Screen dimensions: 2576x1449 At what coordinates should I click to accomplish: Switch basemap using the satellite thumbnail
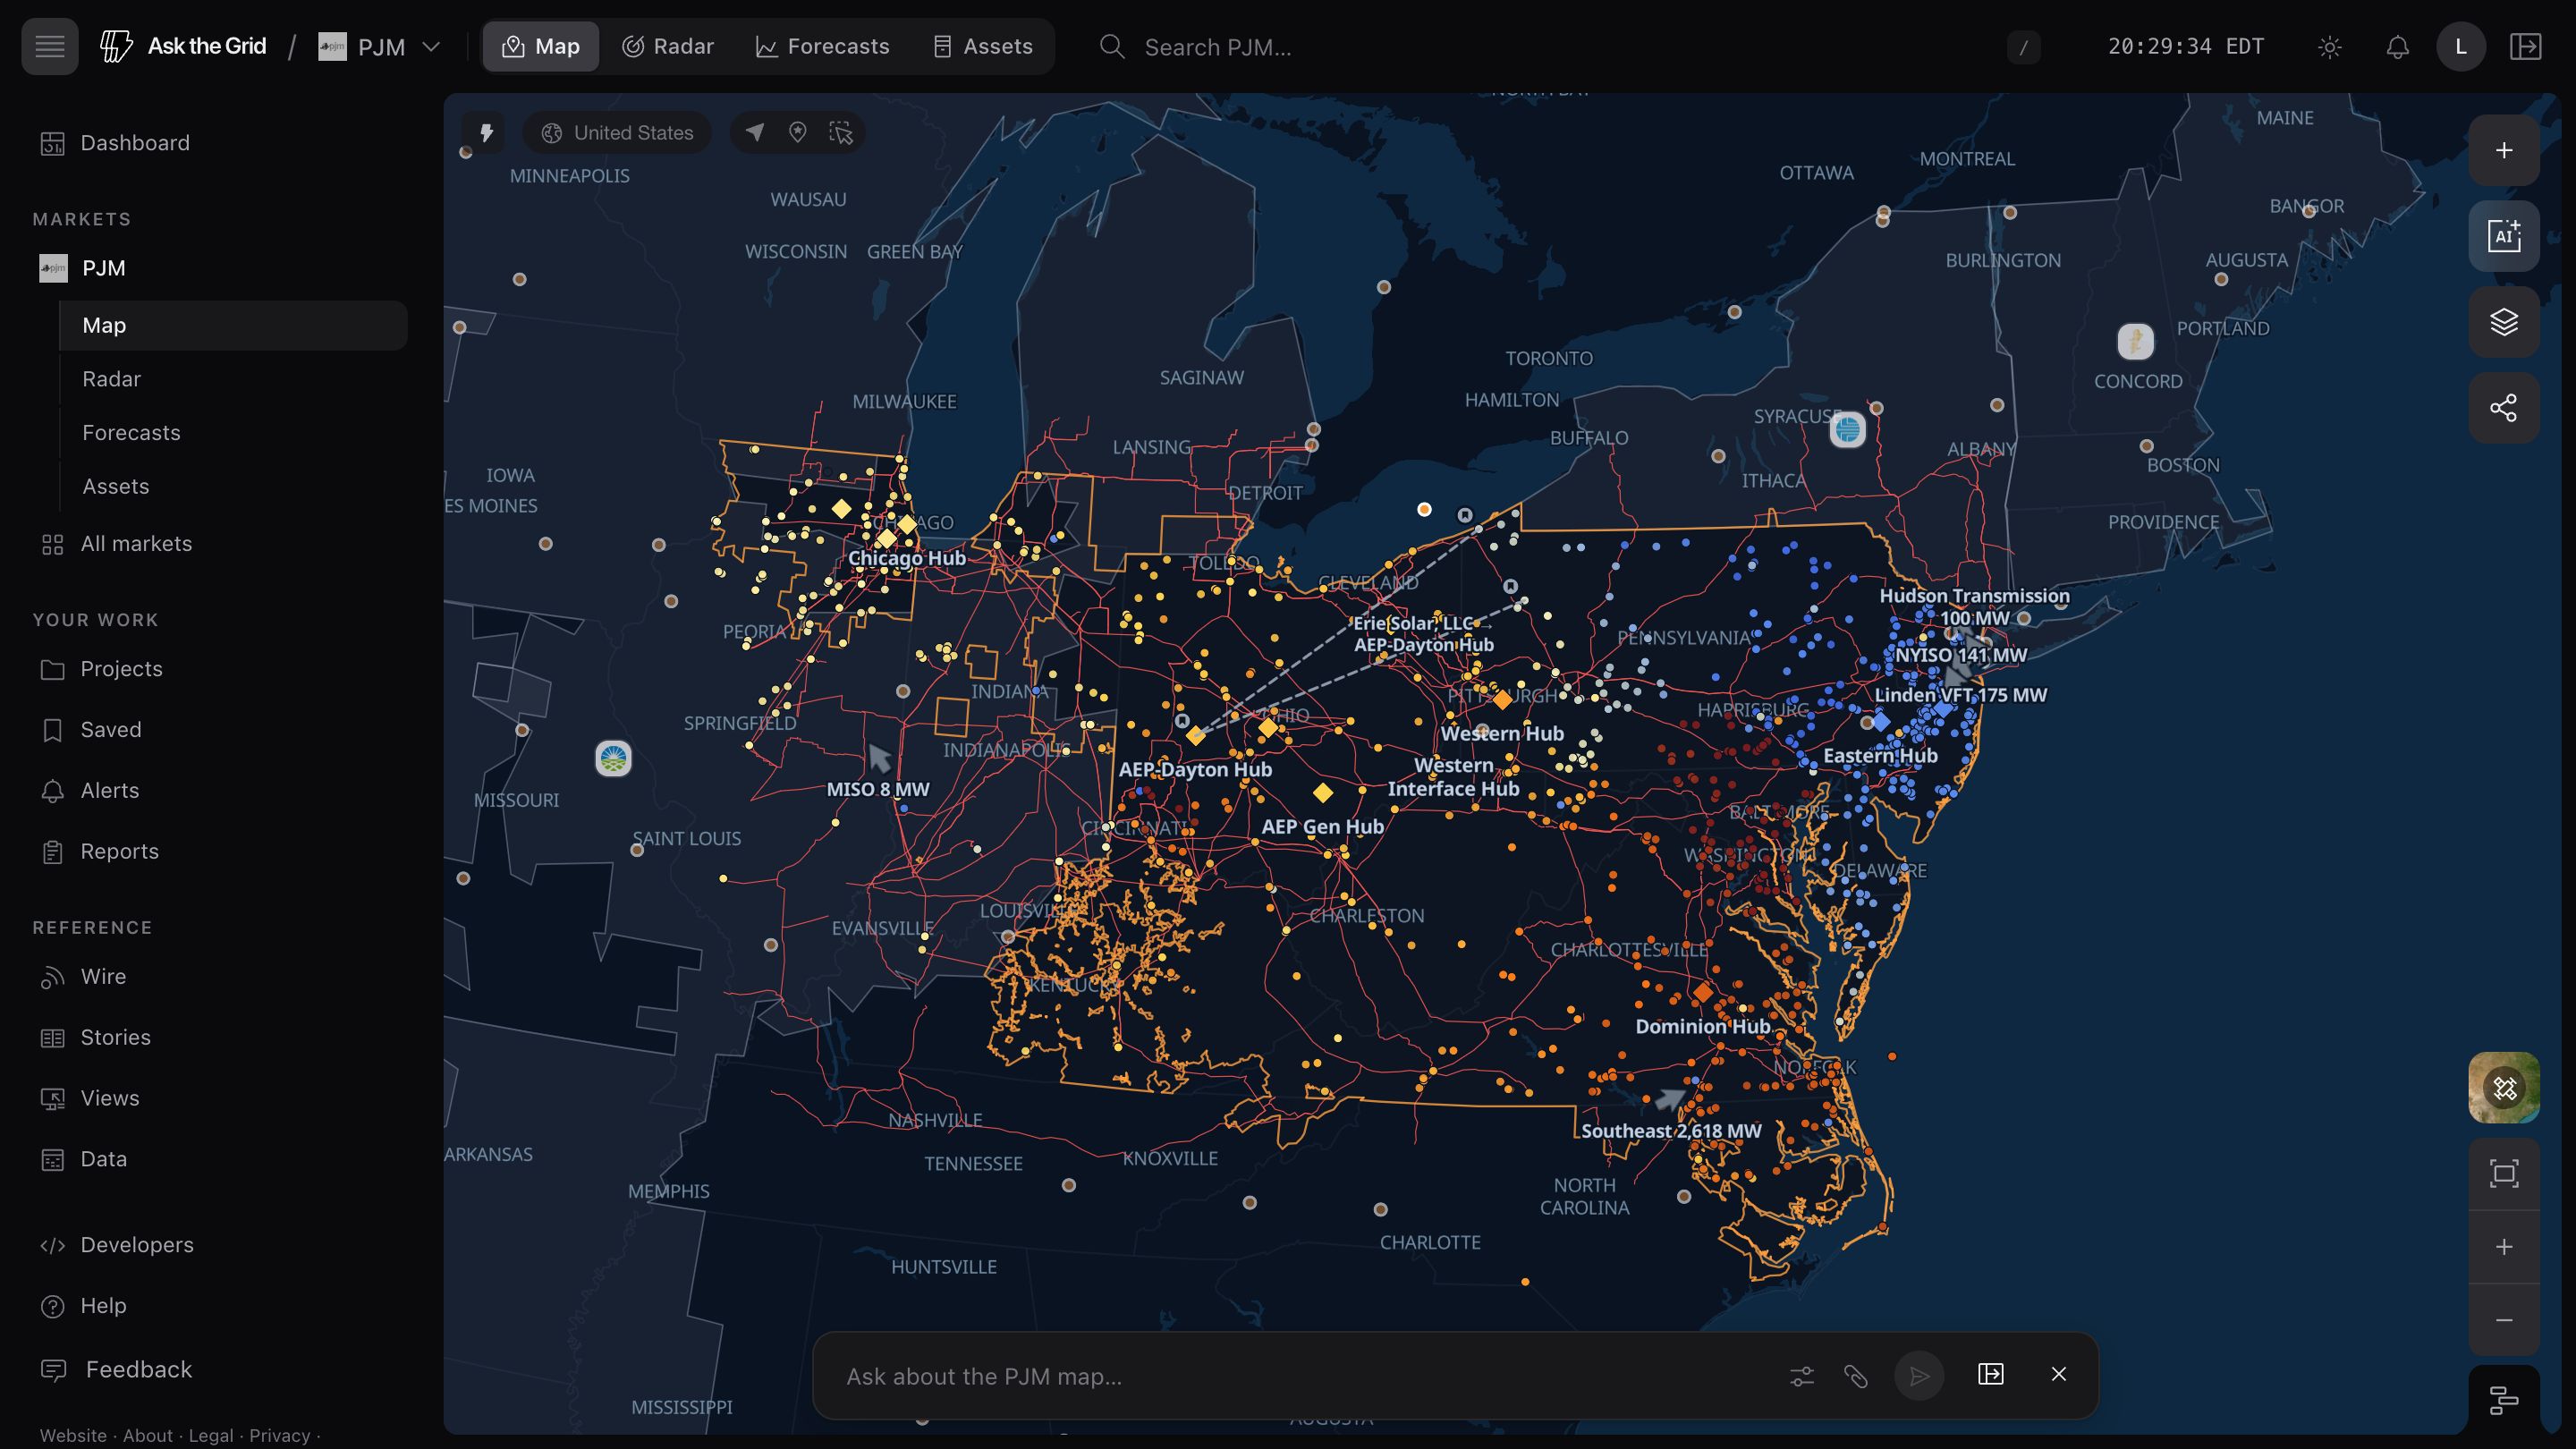point(2504,1088)
